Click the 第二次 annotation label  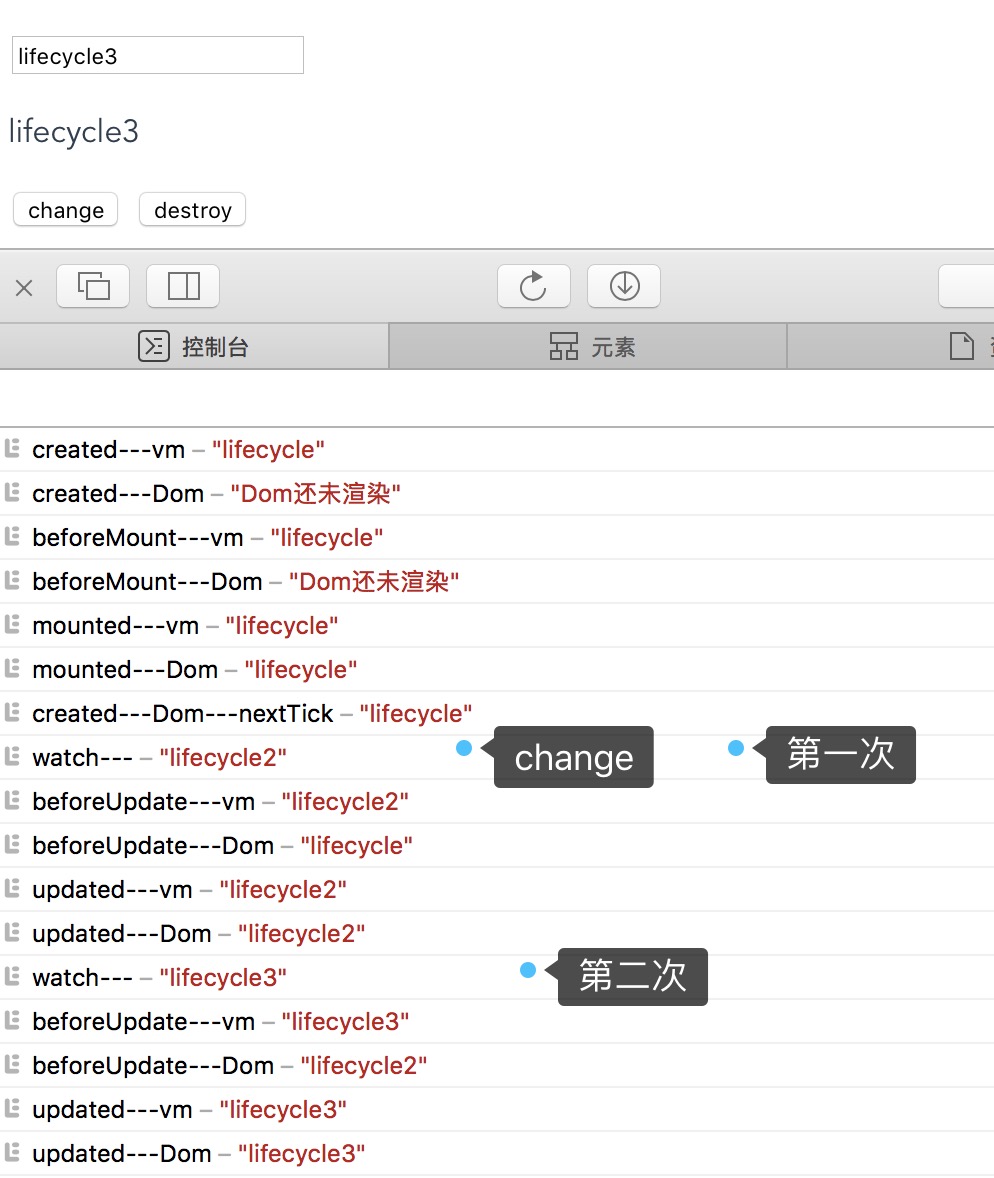632,976
